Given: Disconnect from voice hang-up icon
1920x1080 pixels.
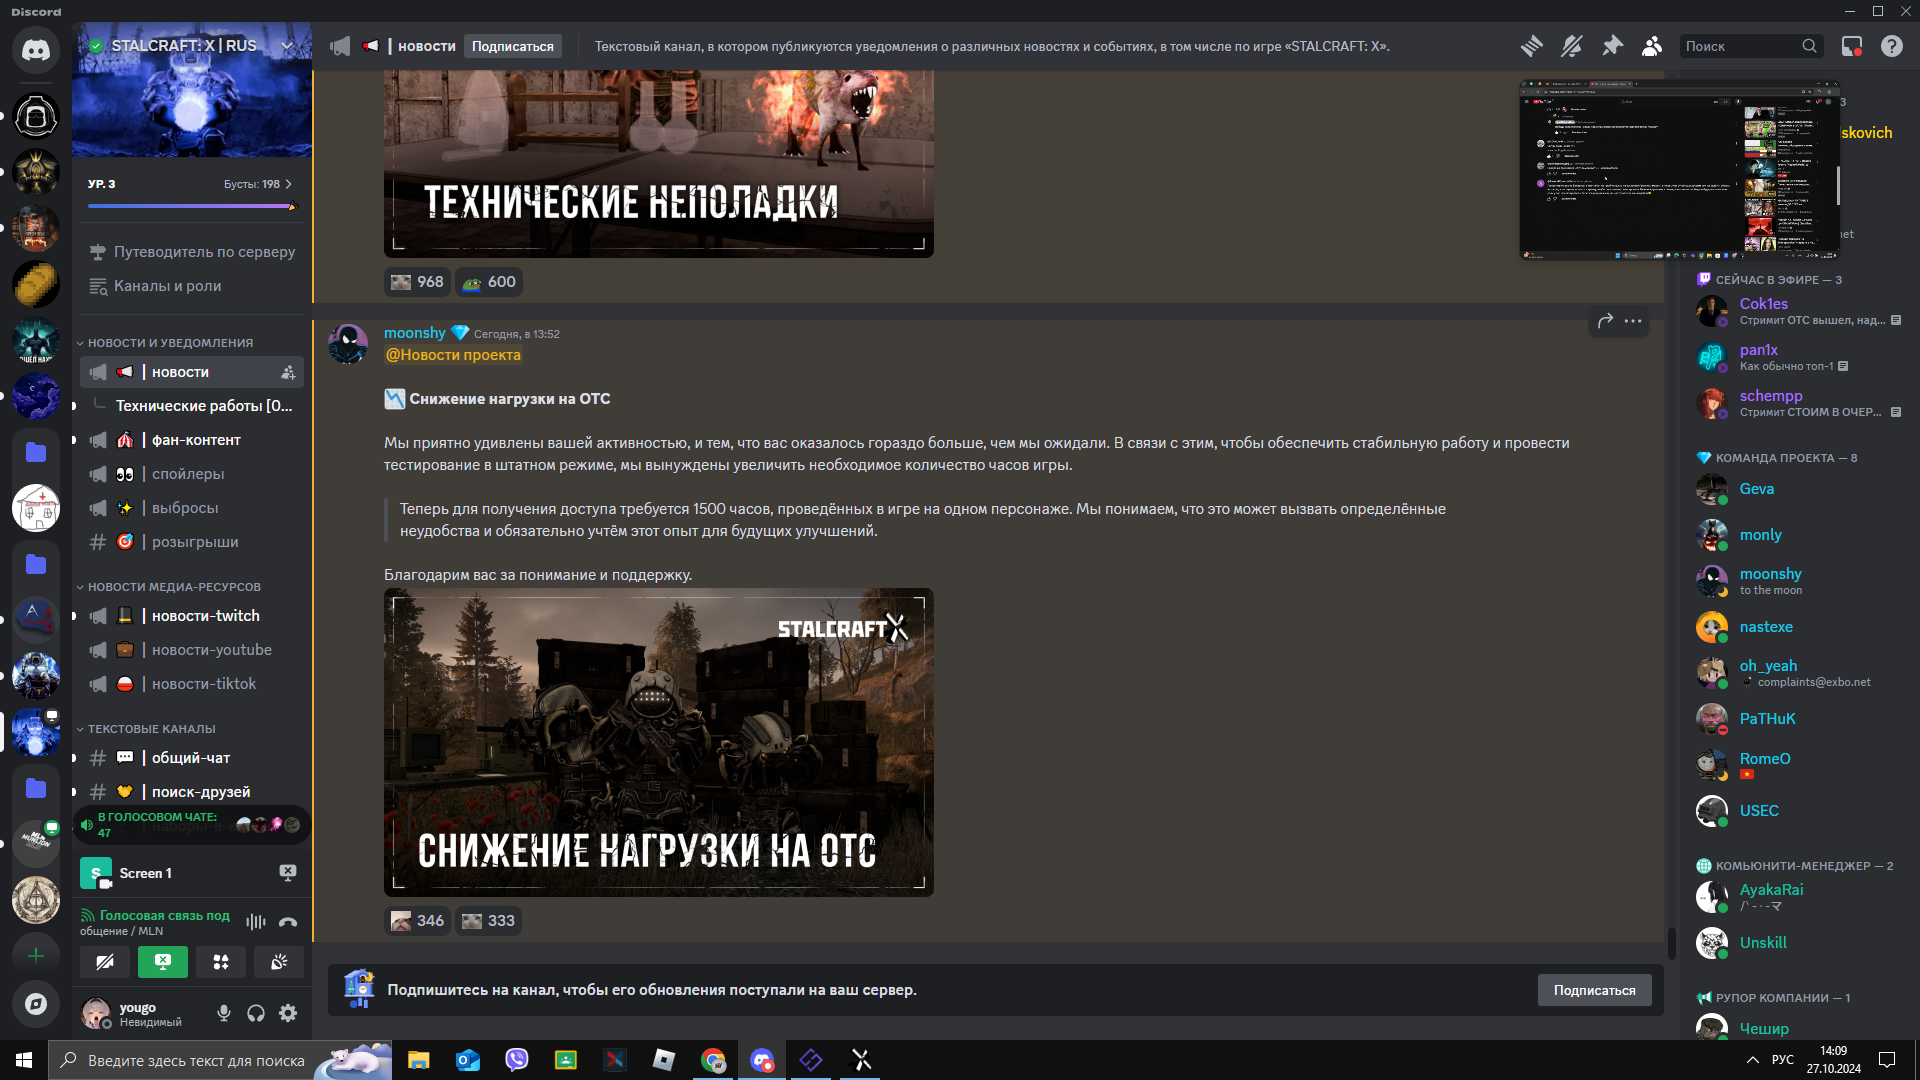Looking at the screenshot, I should point(288,922).
